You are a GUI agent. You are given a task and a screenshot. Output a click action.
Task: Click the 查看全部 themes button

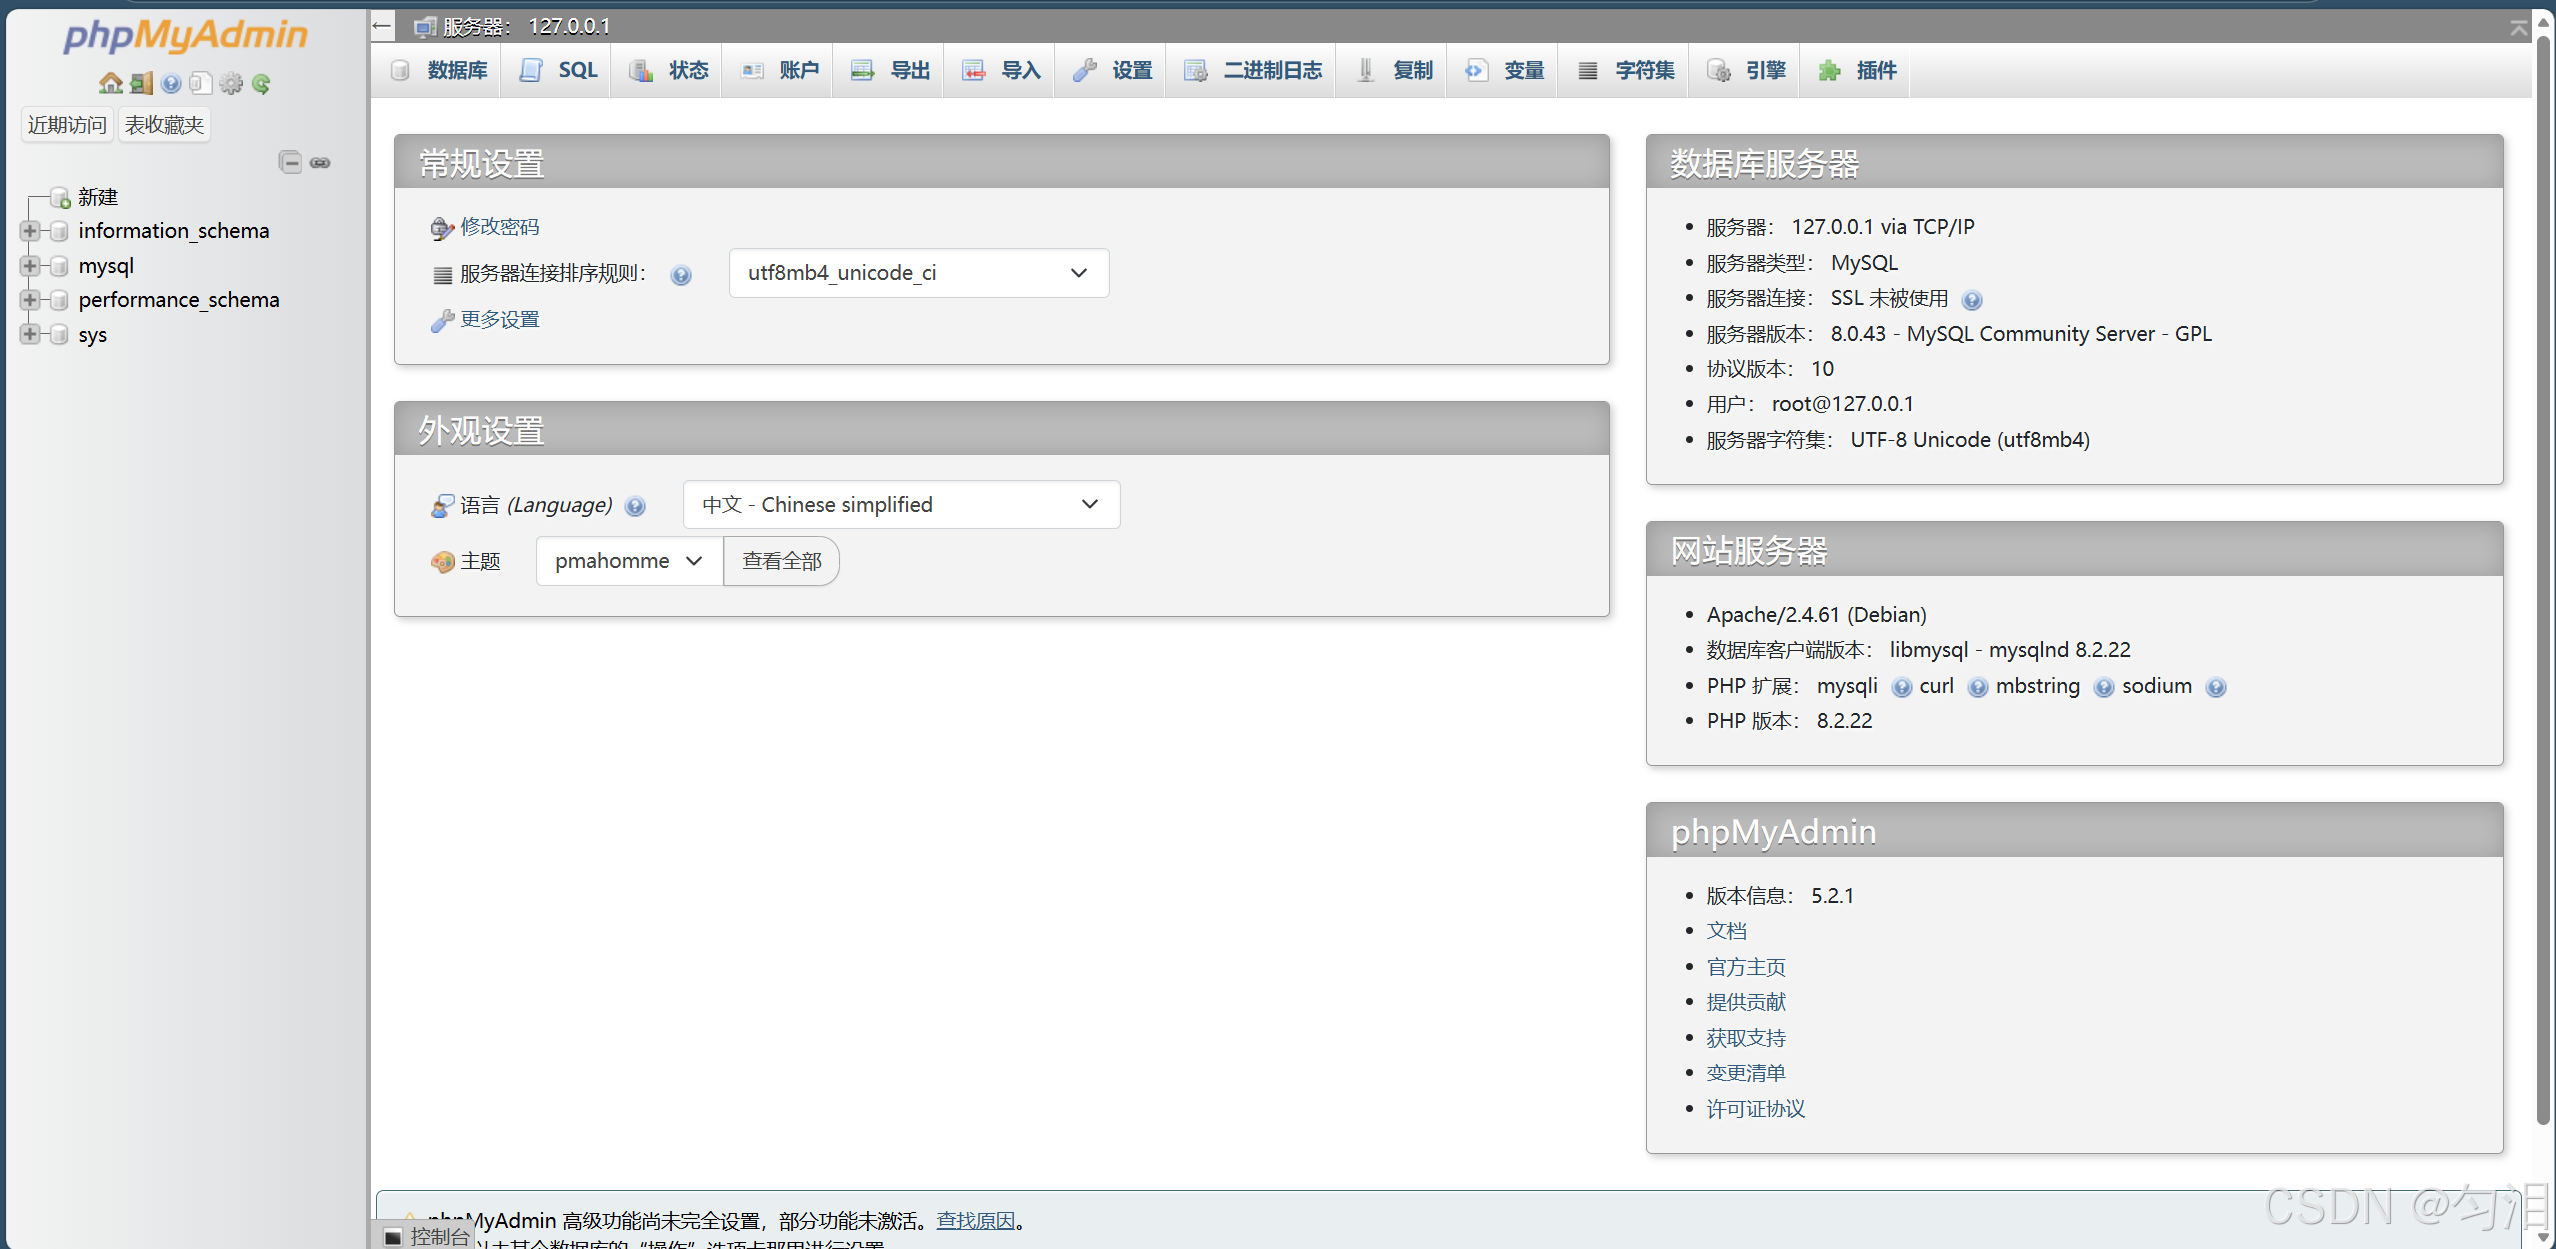click(x=781, y=561)
